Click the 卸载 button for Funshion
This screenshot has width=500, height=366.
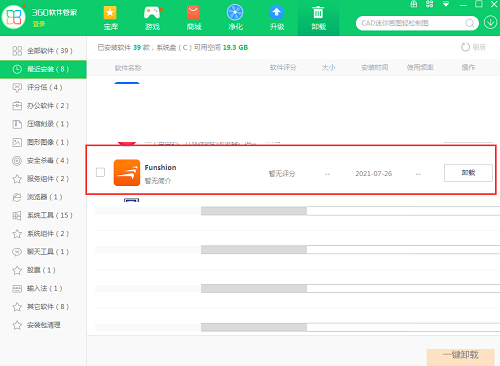[468, 173]
